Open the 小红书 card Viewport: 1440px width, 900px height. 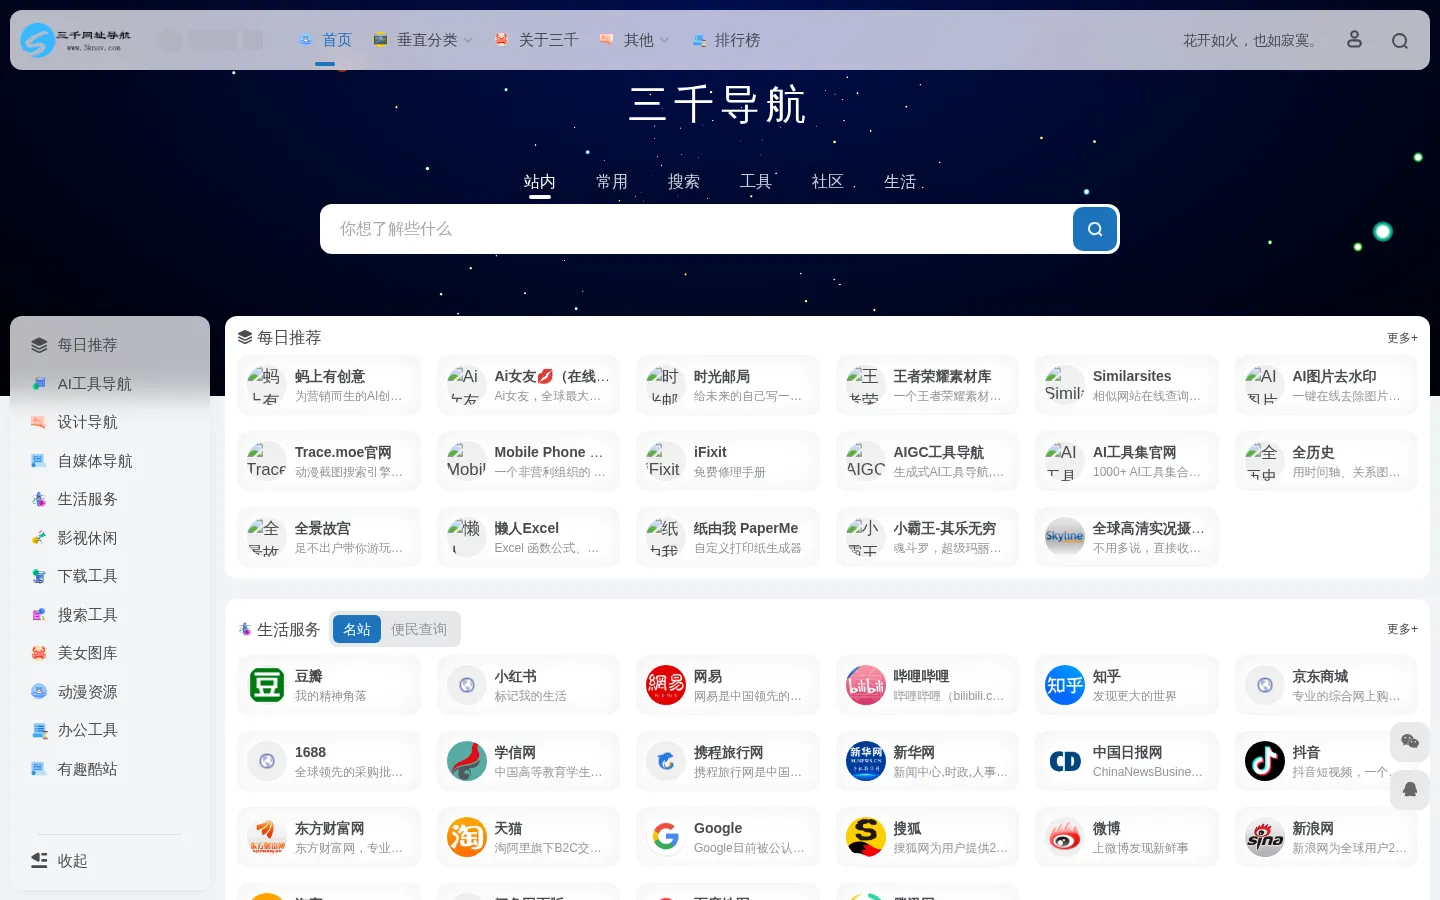click(x=528, y=685)
